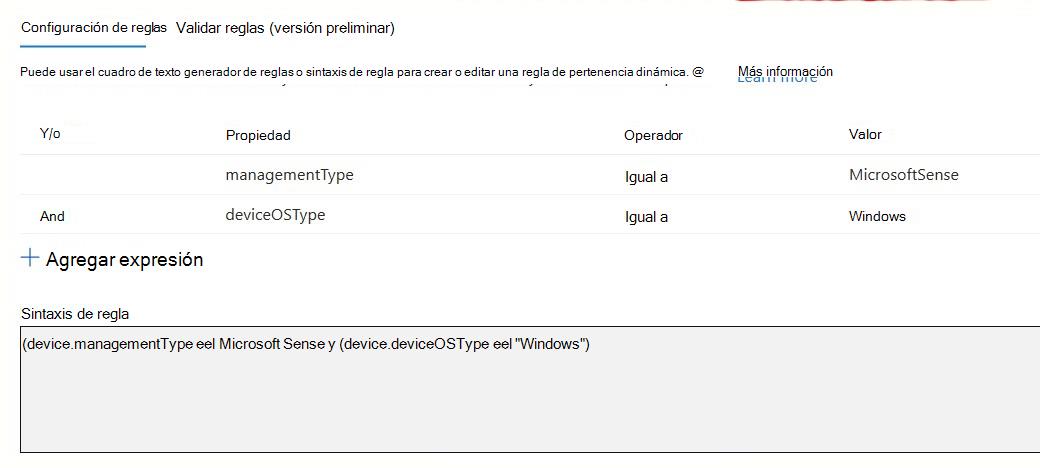
Task: Select the managementType property cell
Action: click(x=289, y=175)
